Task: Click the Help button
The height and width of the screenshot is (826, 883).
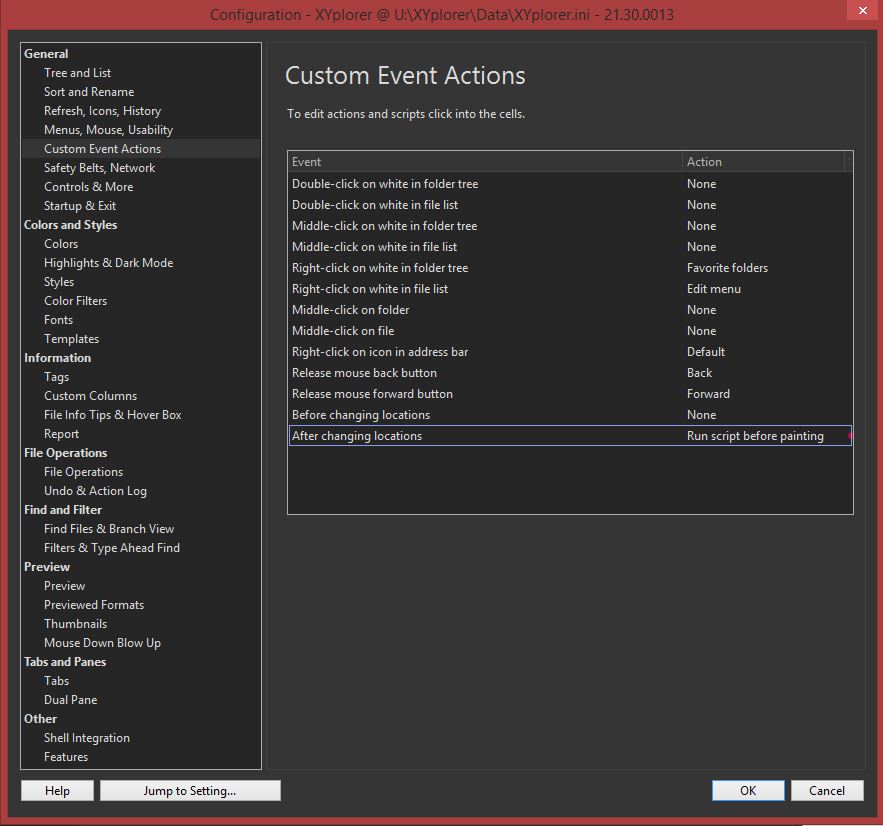Action: click(57, 790)
